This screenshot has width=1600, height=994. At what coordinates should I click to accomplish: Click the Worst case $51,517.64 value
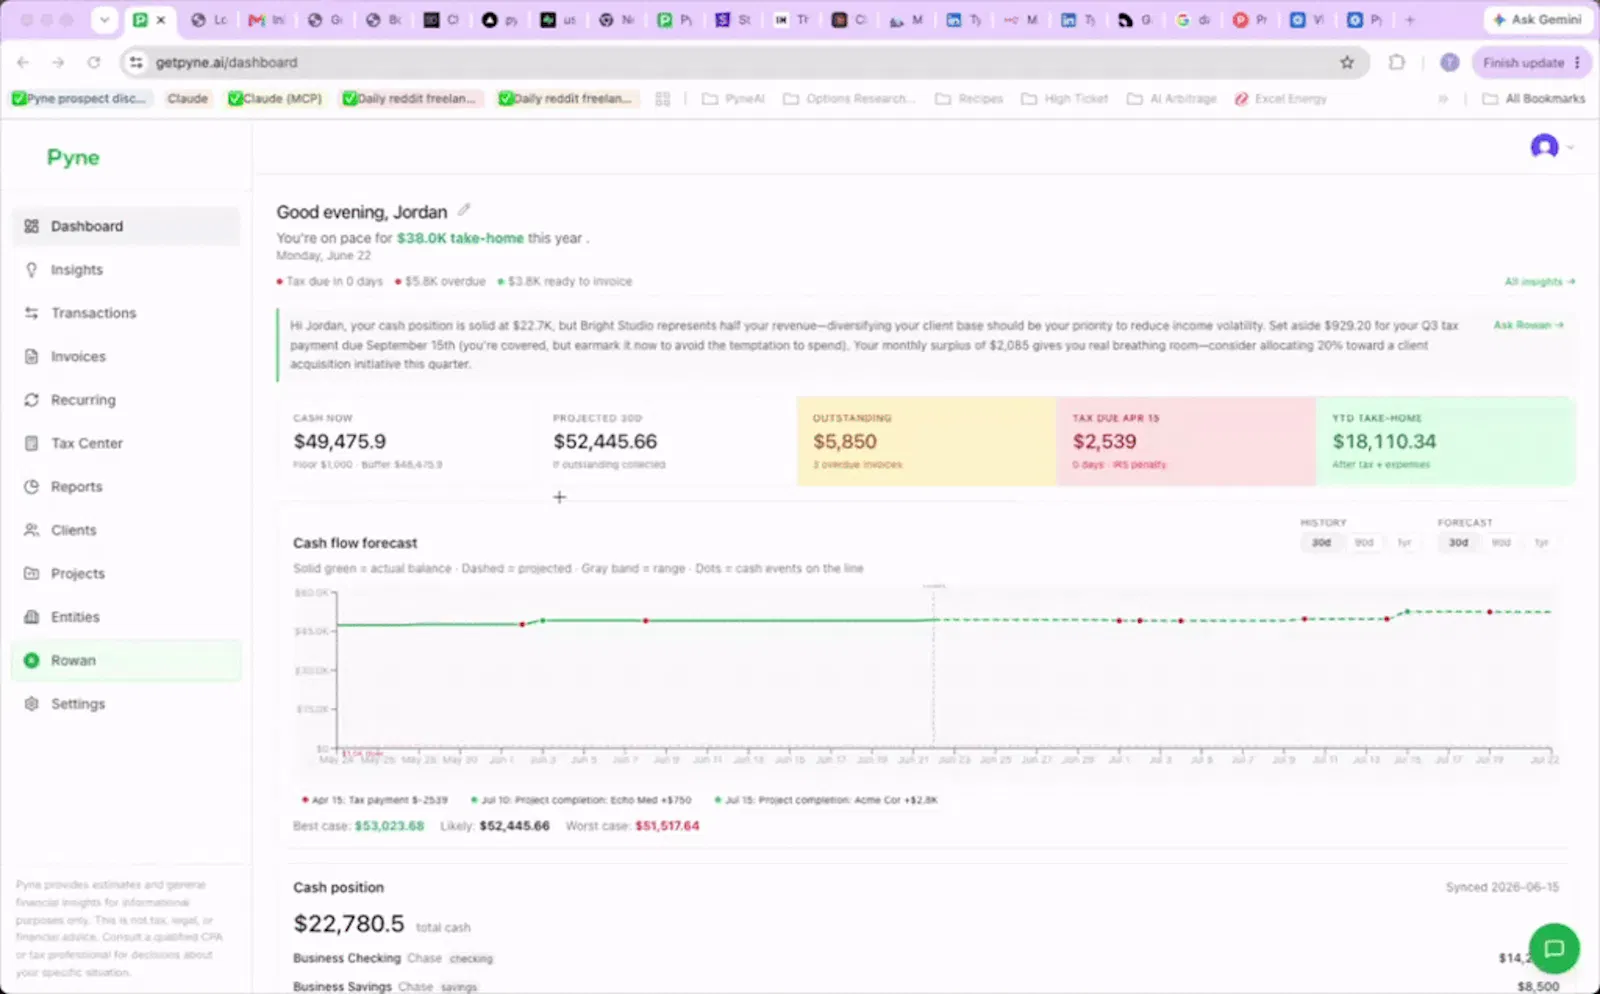click(667, 826)
